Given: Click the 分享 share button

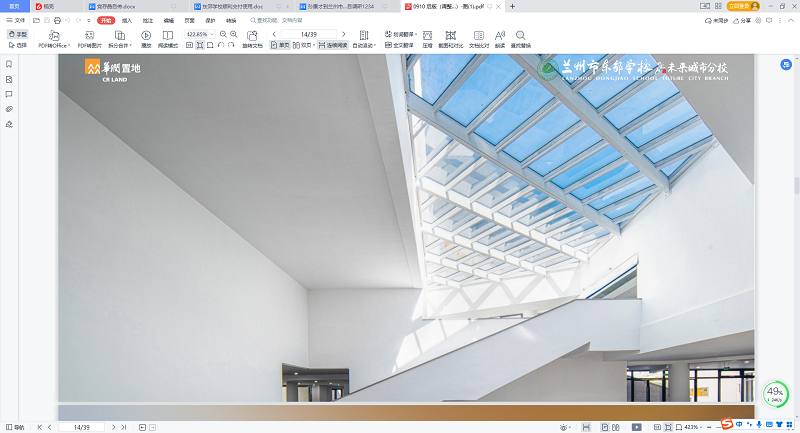Looking at the screenshot, I should pos(742,20).
